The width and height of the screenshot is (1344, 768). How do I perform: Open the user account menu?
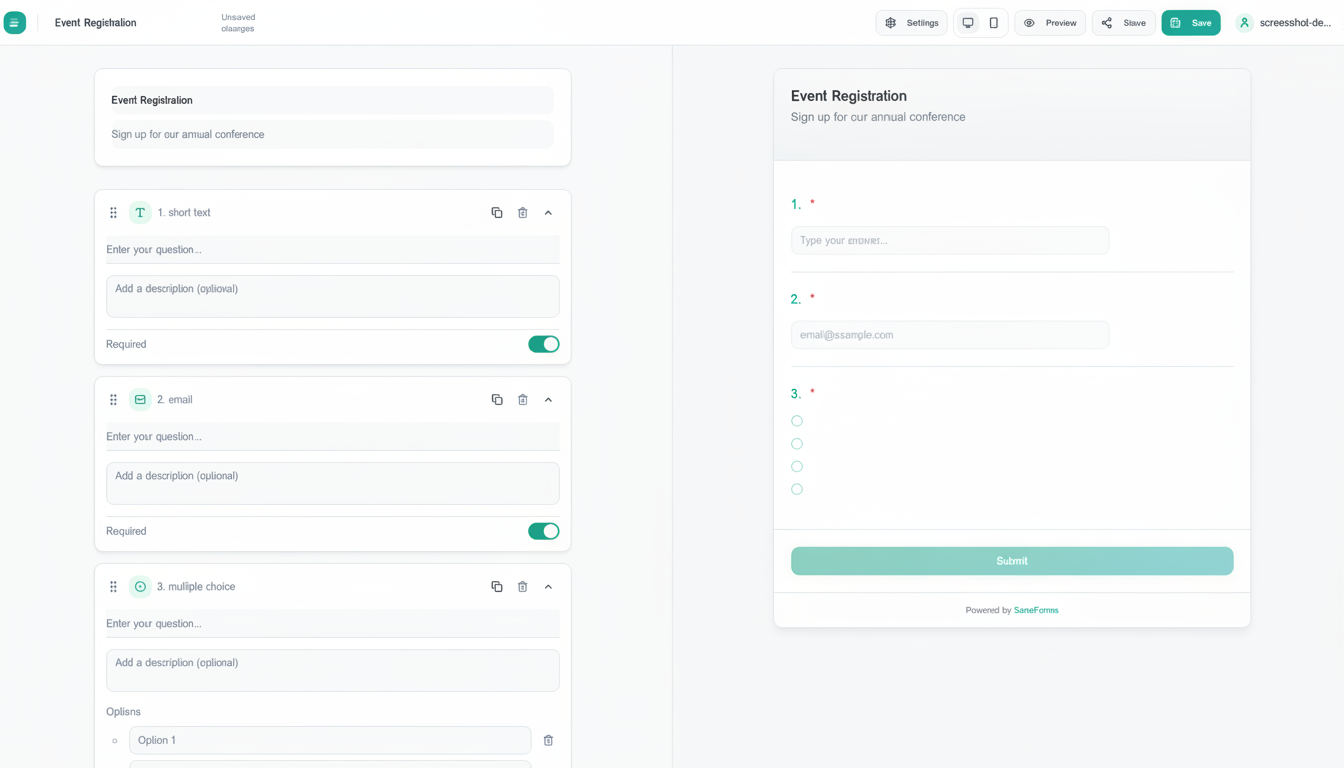[x=1285, y=23]
